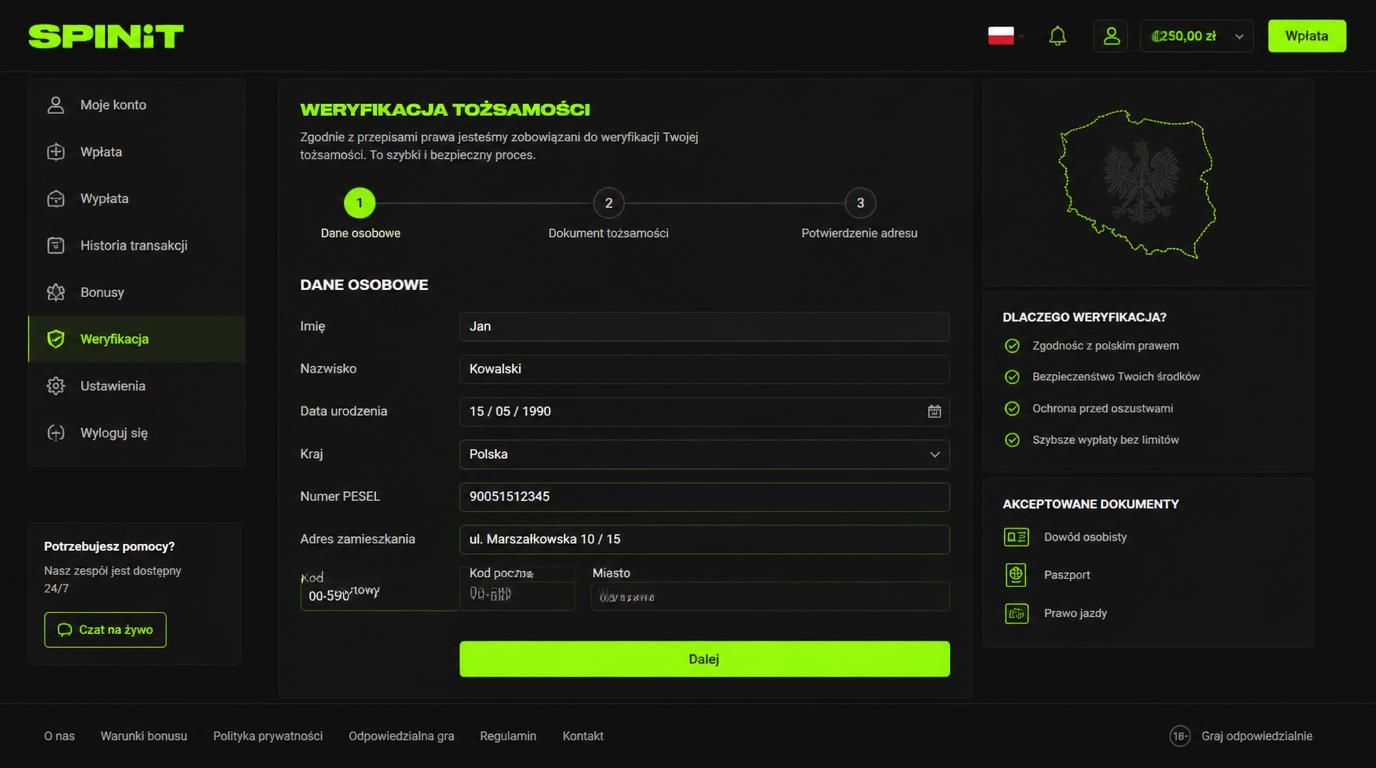Click DLACZEGO WERYFIKACJA? heading
This screenshot has width=1376, height=768.
click(x=1084, y=317)
